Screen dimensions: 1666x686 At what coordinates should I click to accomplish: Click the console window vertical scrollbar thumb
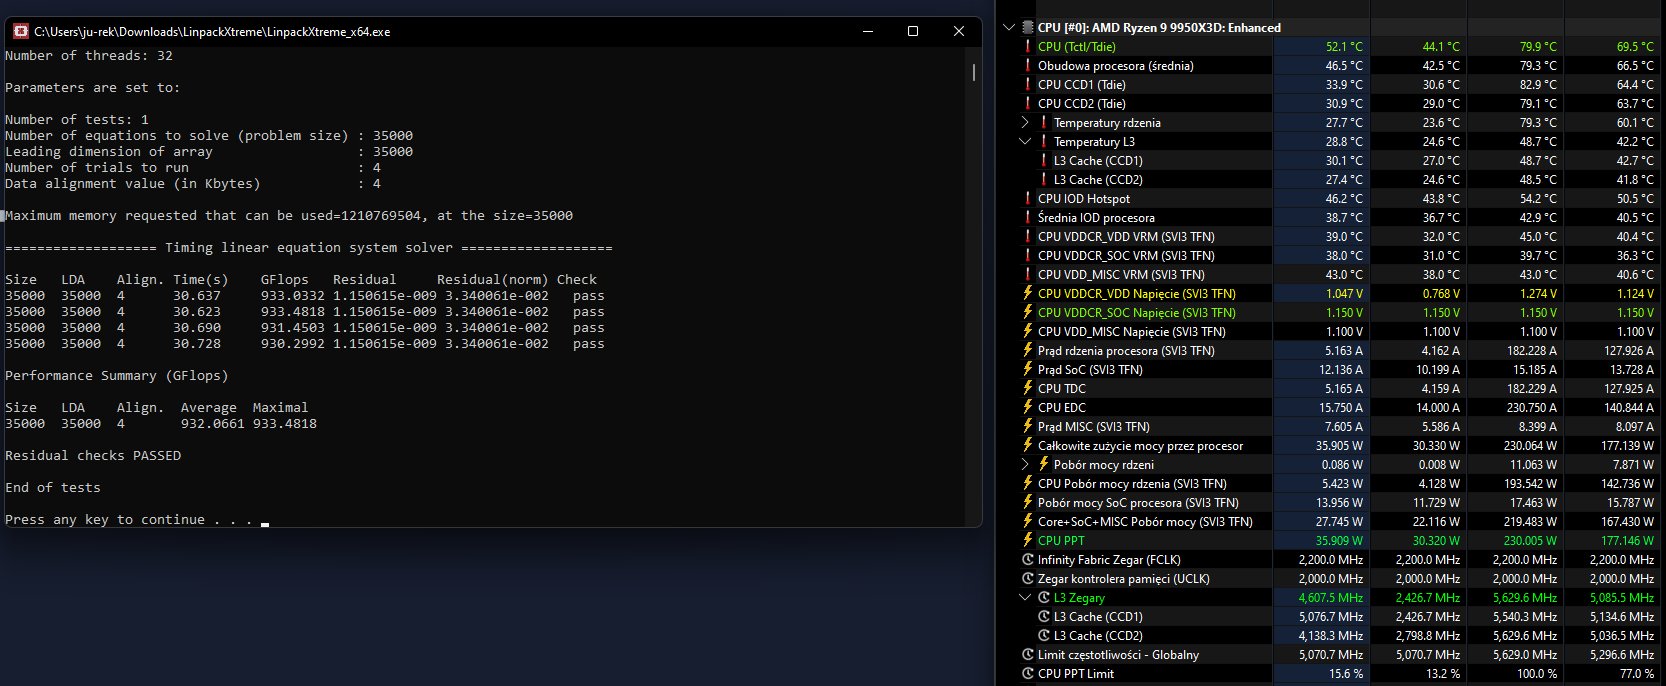(974, 73)
